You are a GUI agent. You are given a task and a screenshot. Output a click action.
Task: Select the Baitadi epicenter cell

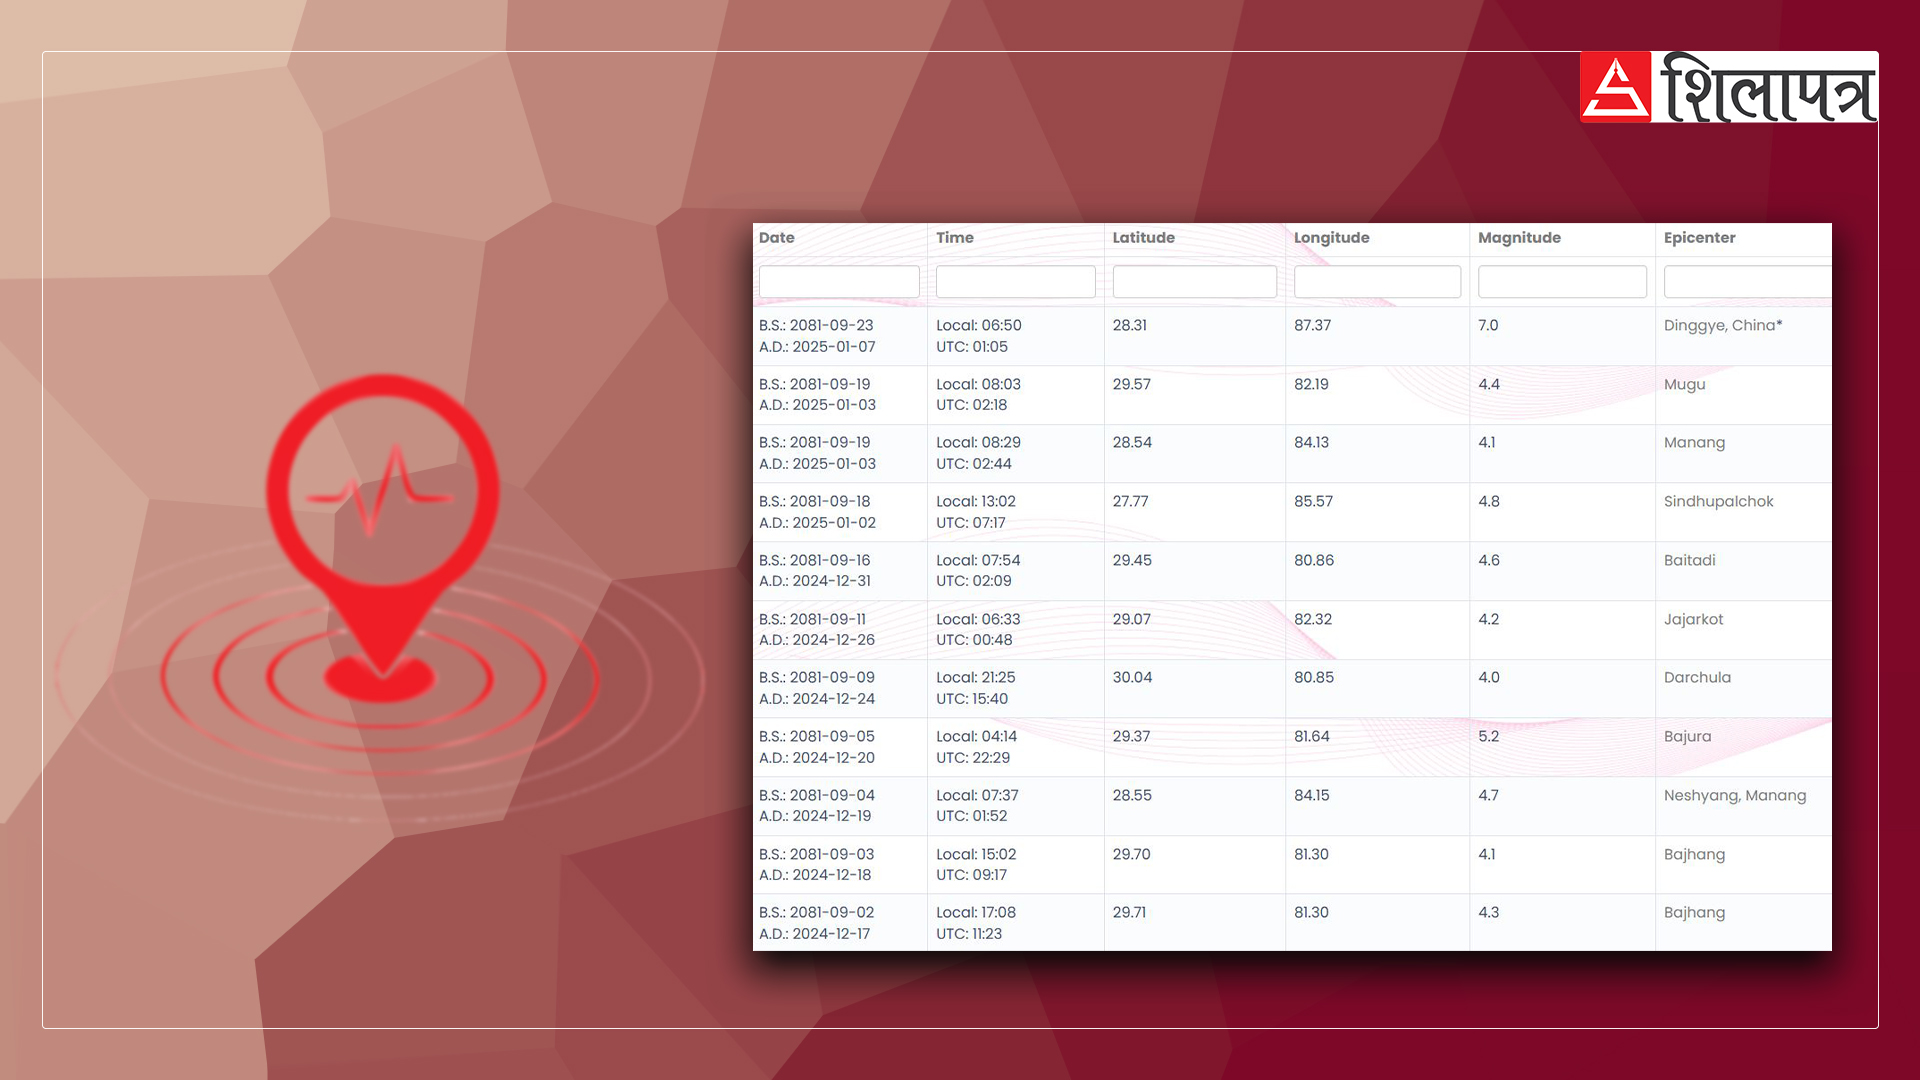coord(1690,561)
